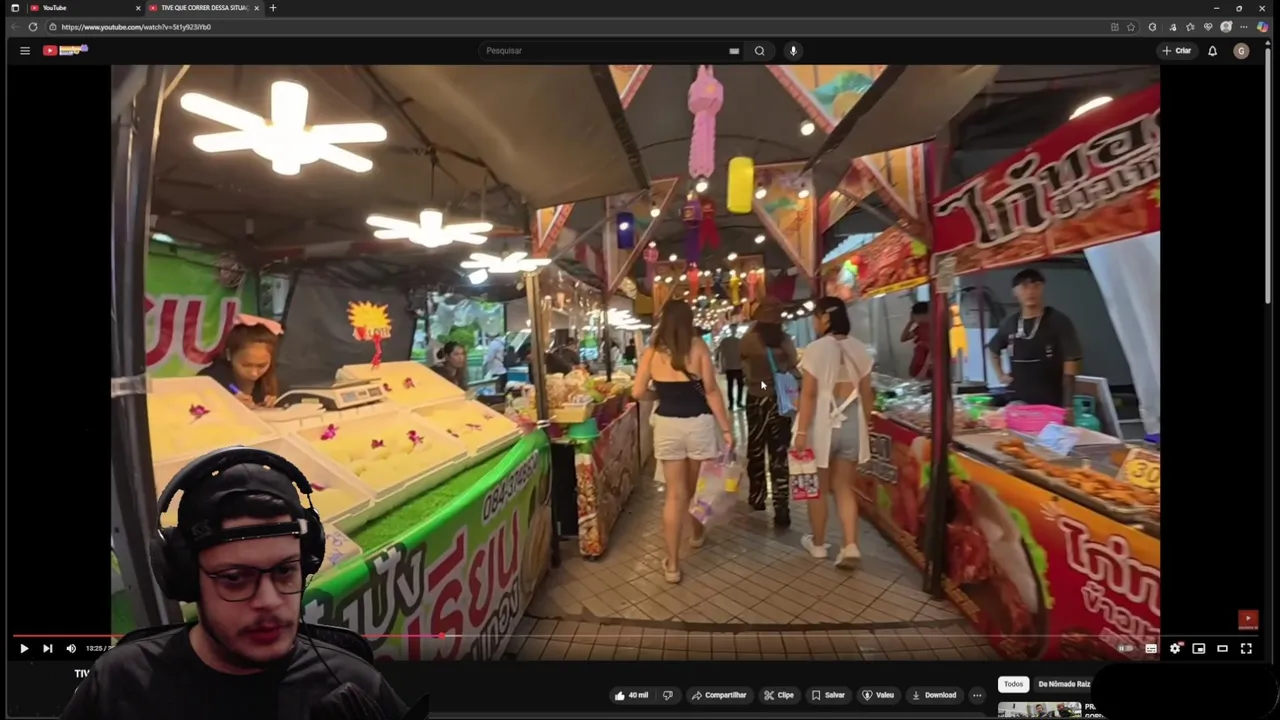The height and width of the screenshot is (720, 1280).
Task: Open the notifications bell
Action: (x=1212, y=50)
